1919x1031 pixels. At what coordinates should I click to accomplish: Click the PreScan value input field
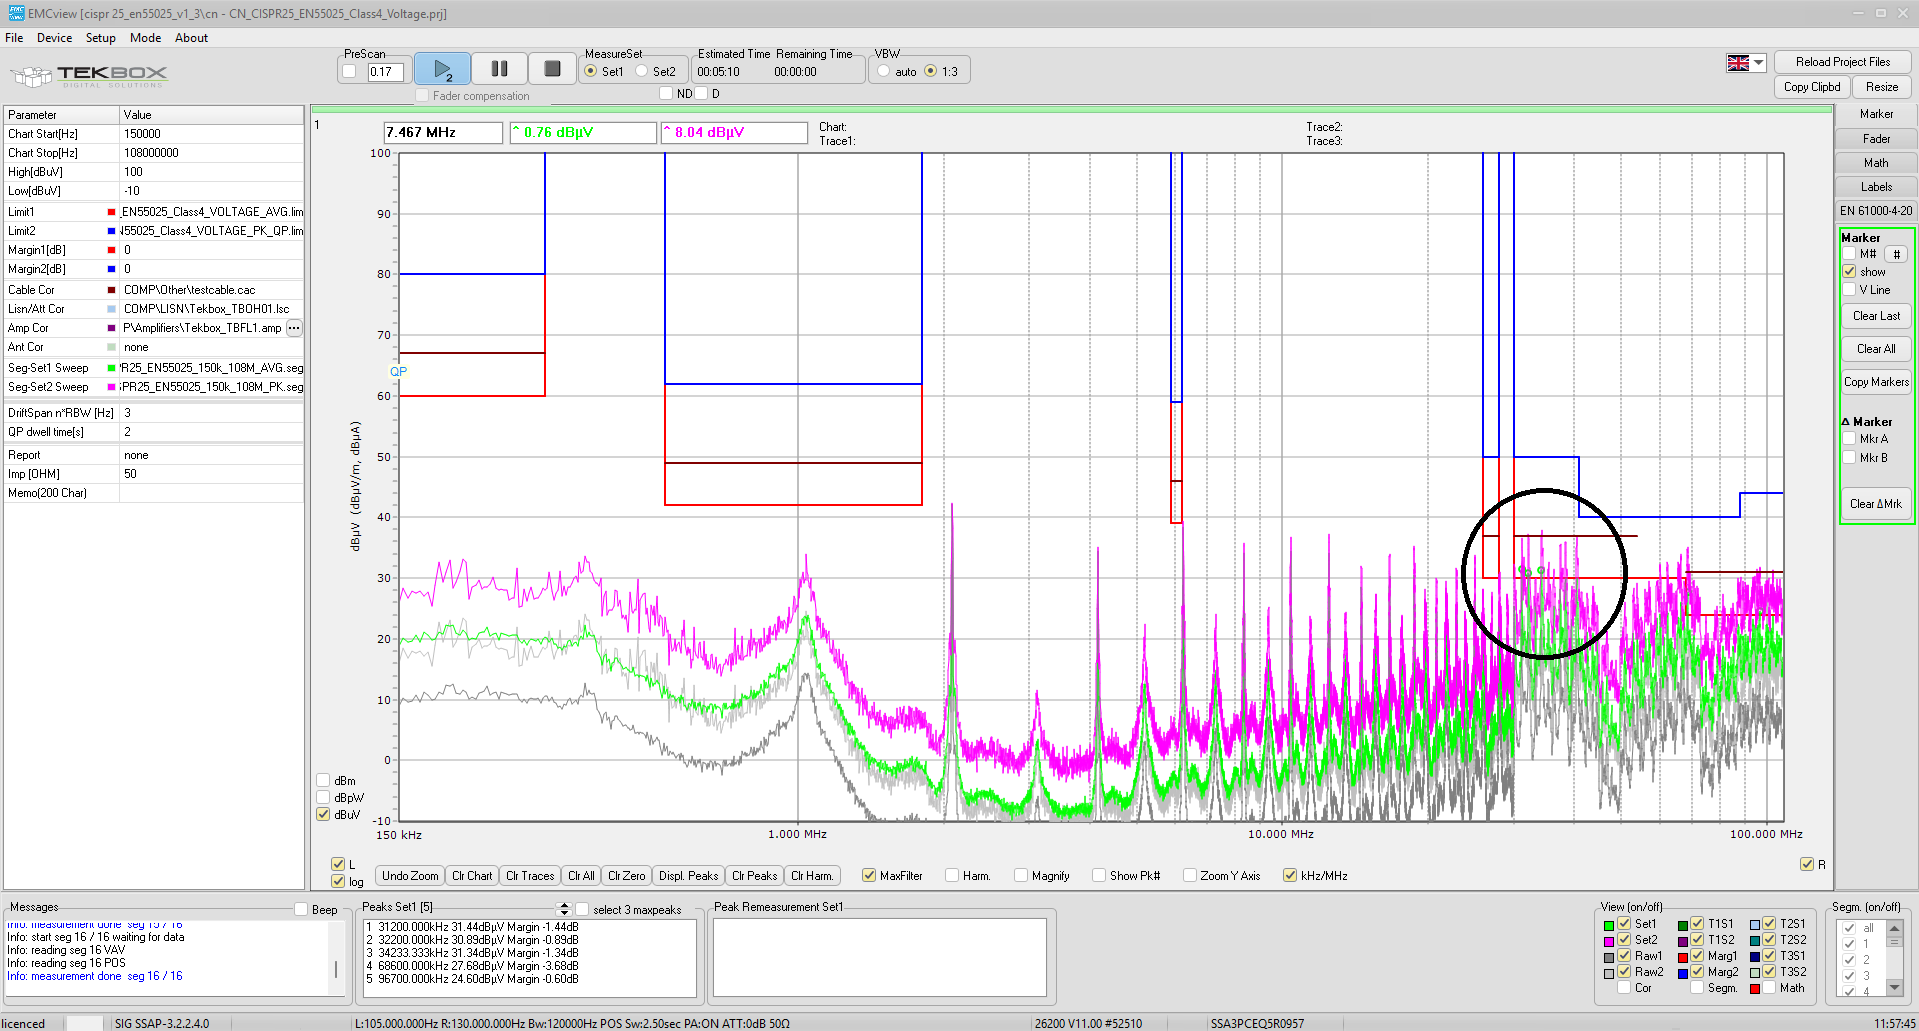click(x=385, y=72)
